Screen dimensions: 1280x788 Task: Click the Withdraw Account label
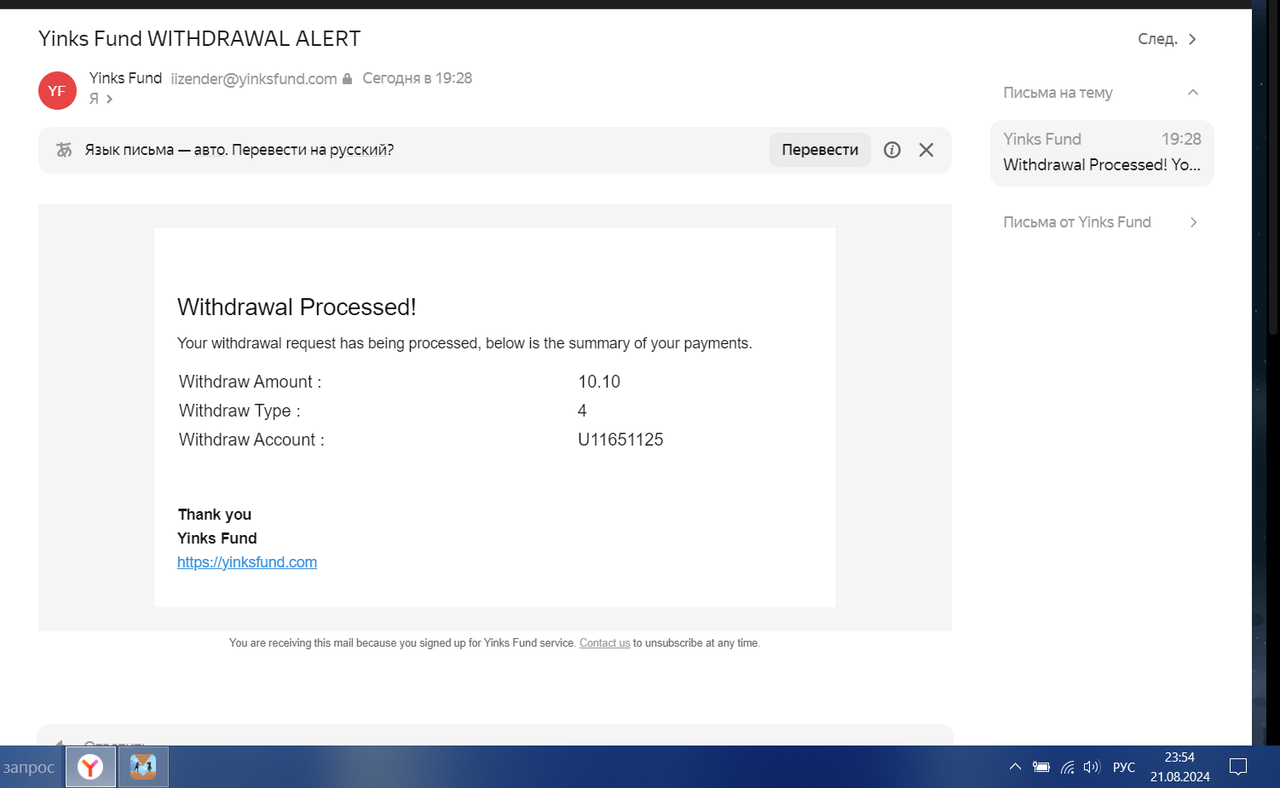(x=252, y=439)
